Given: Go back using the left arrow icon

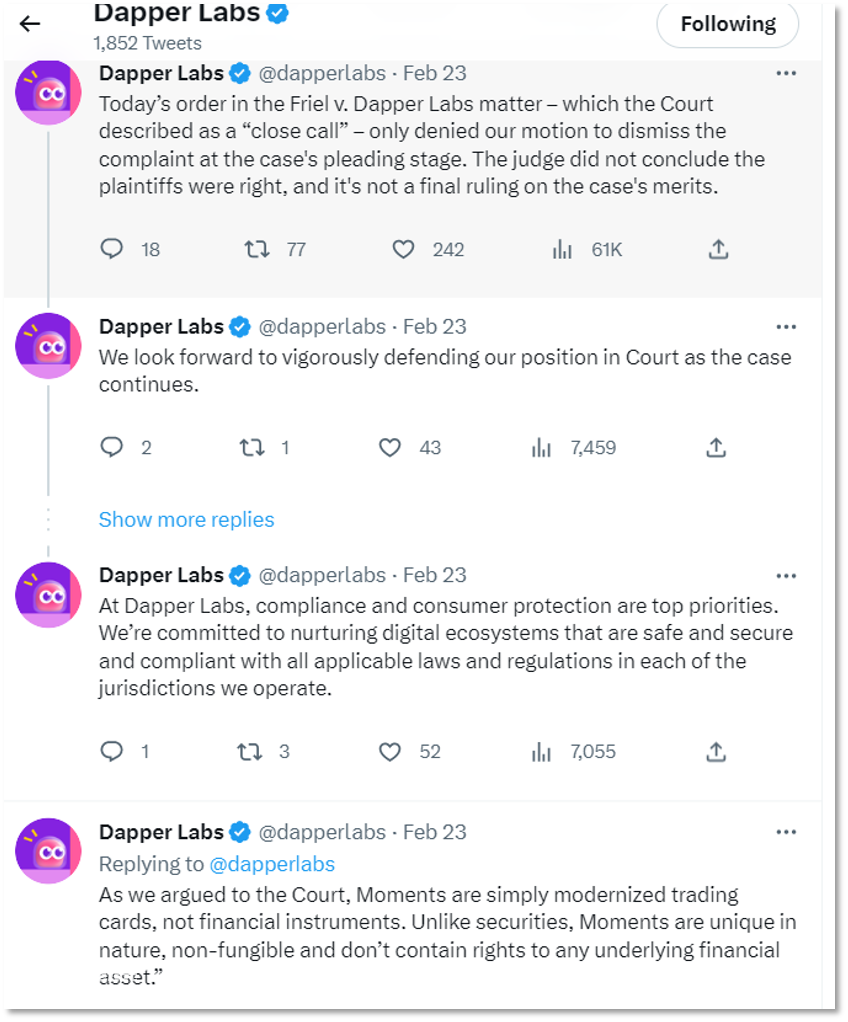Looking at the screenshot, I should coord(30,24).
